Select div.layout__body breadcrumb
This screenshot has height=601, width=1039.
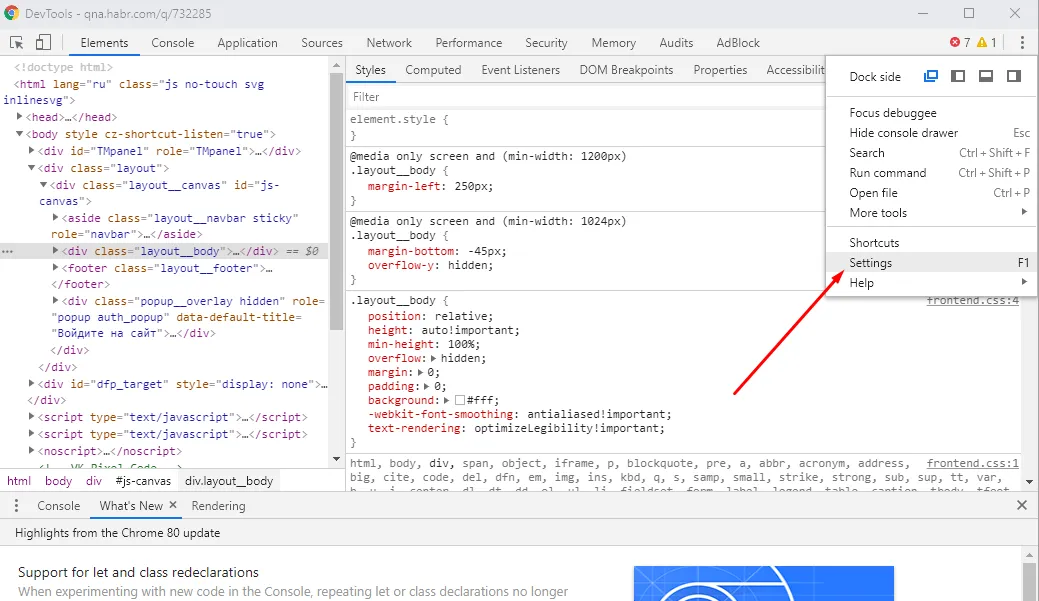point(229,481)
